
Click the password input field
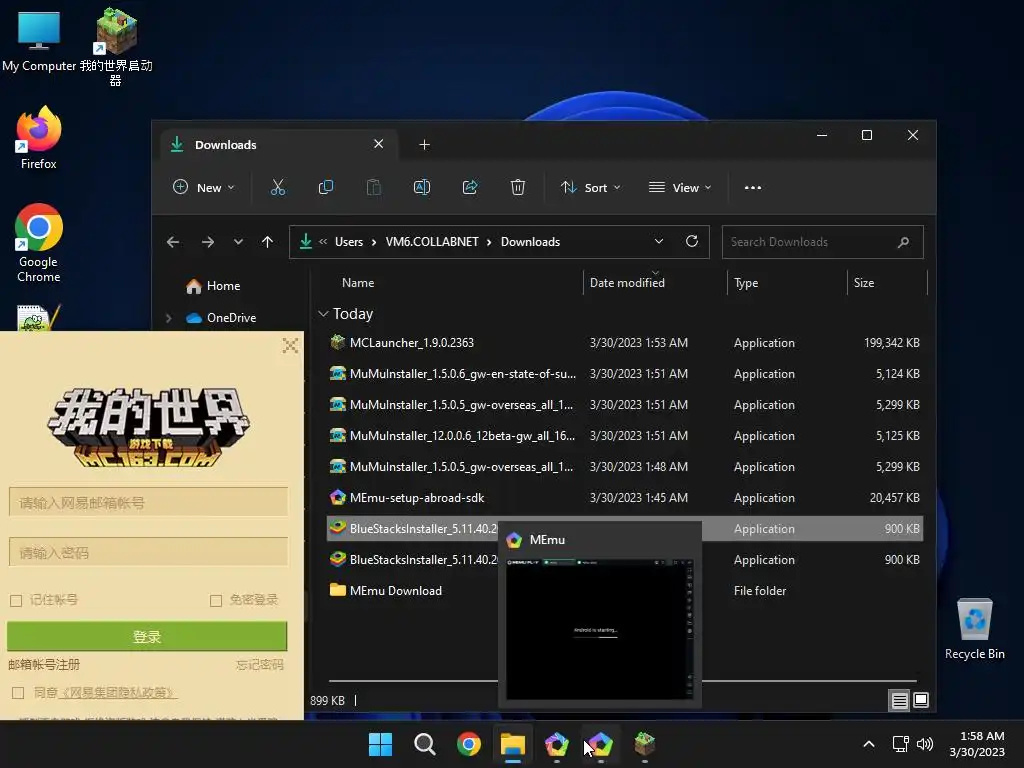pyautogui.click(x=148, y=553)
